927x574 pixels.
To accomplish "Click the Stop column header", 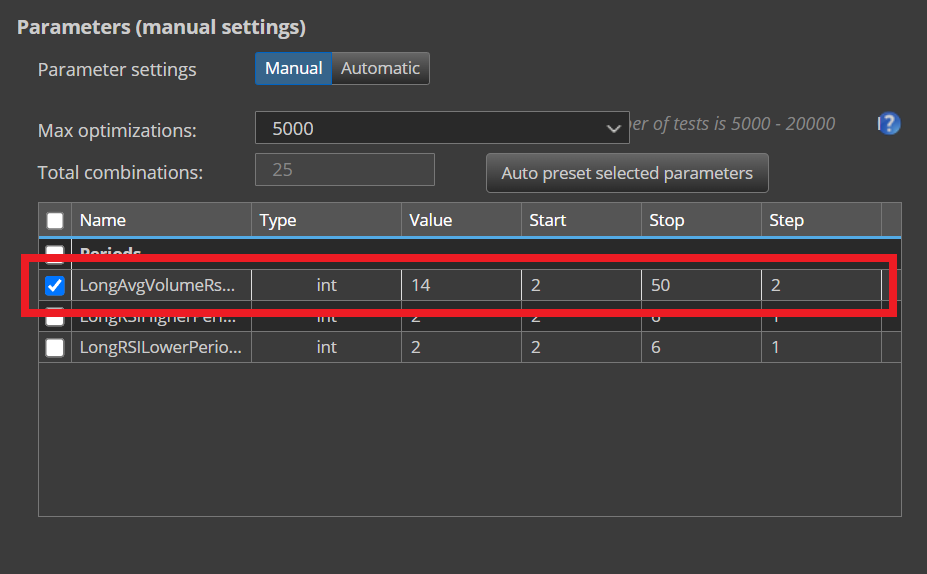I will tap(700, 220).
